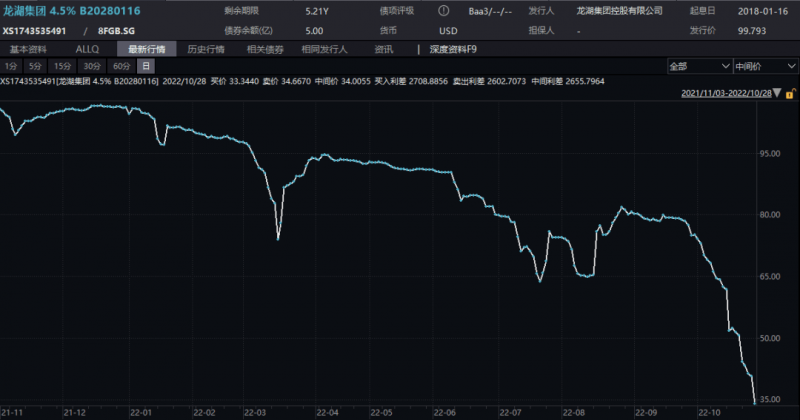The width and height of the screenshot is (800, 420).
Task: Open the 资讯 news tab
Action: (384, 48)
